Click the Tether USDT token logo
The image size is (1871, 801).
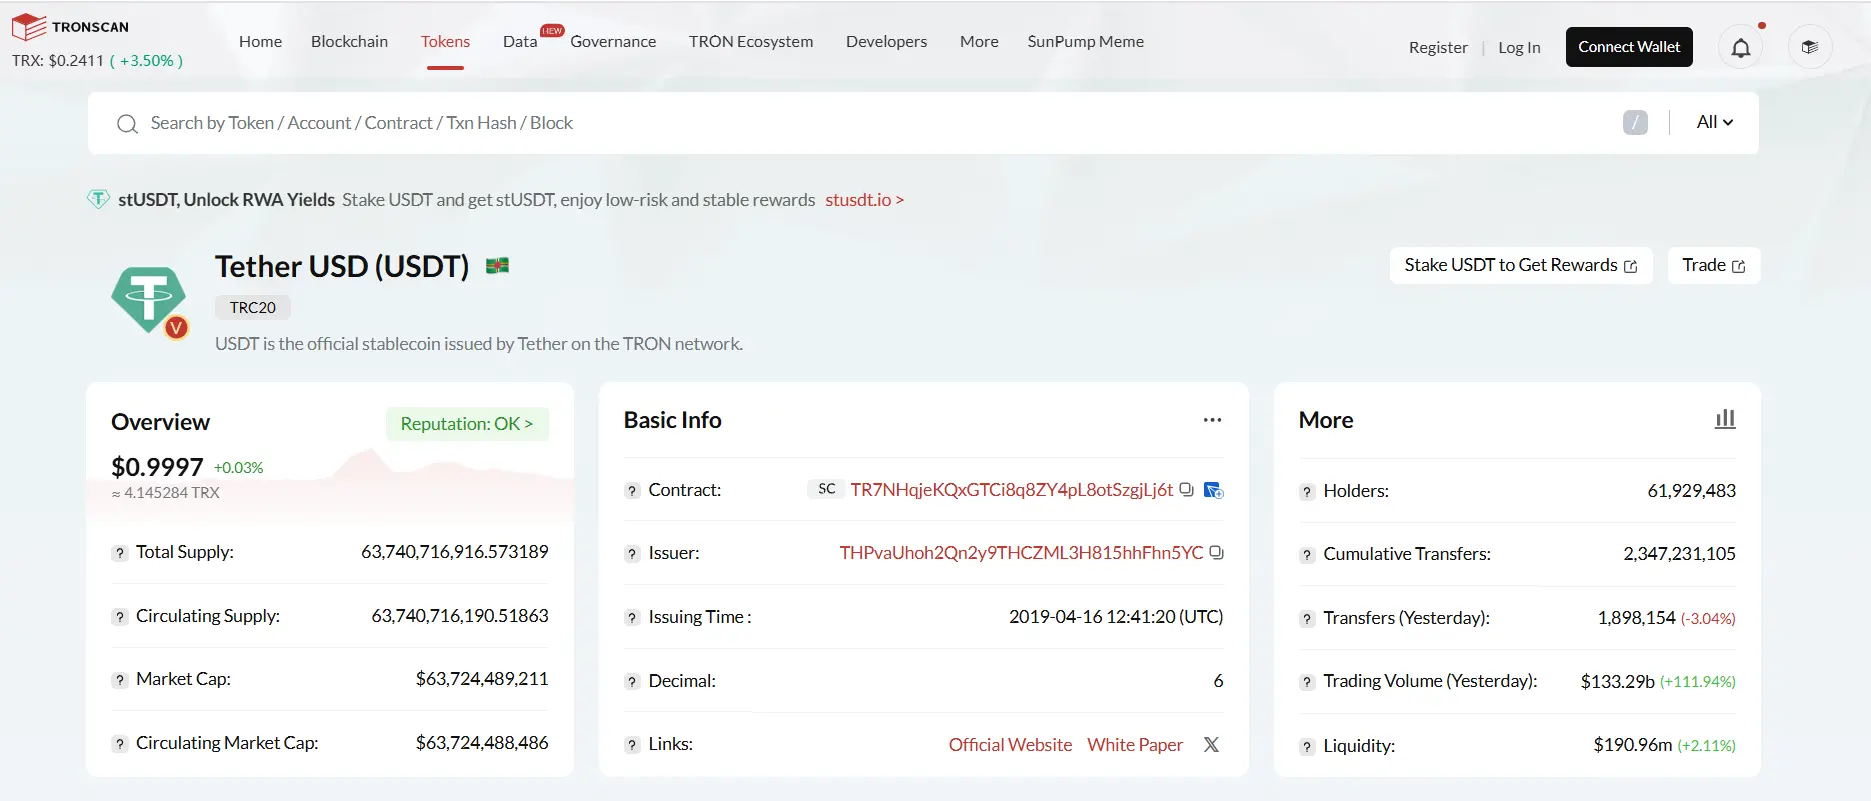tap(149, 301)
